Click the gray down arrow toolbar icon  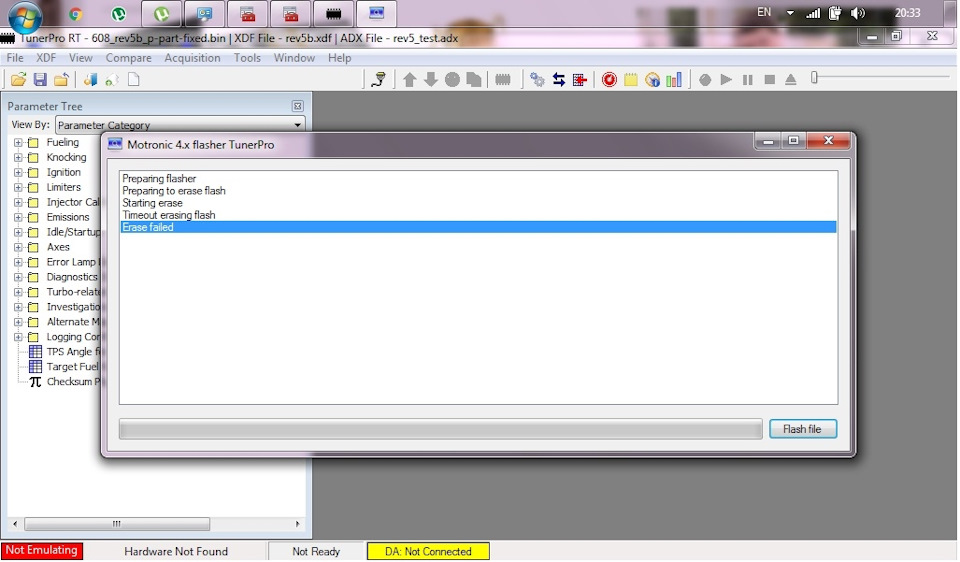[431, 80]
